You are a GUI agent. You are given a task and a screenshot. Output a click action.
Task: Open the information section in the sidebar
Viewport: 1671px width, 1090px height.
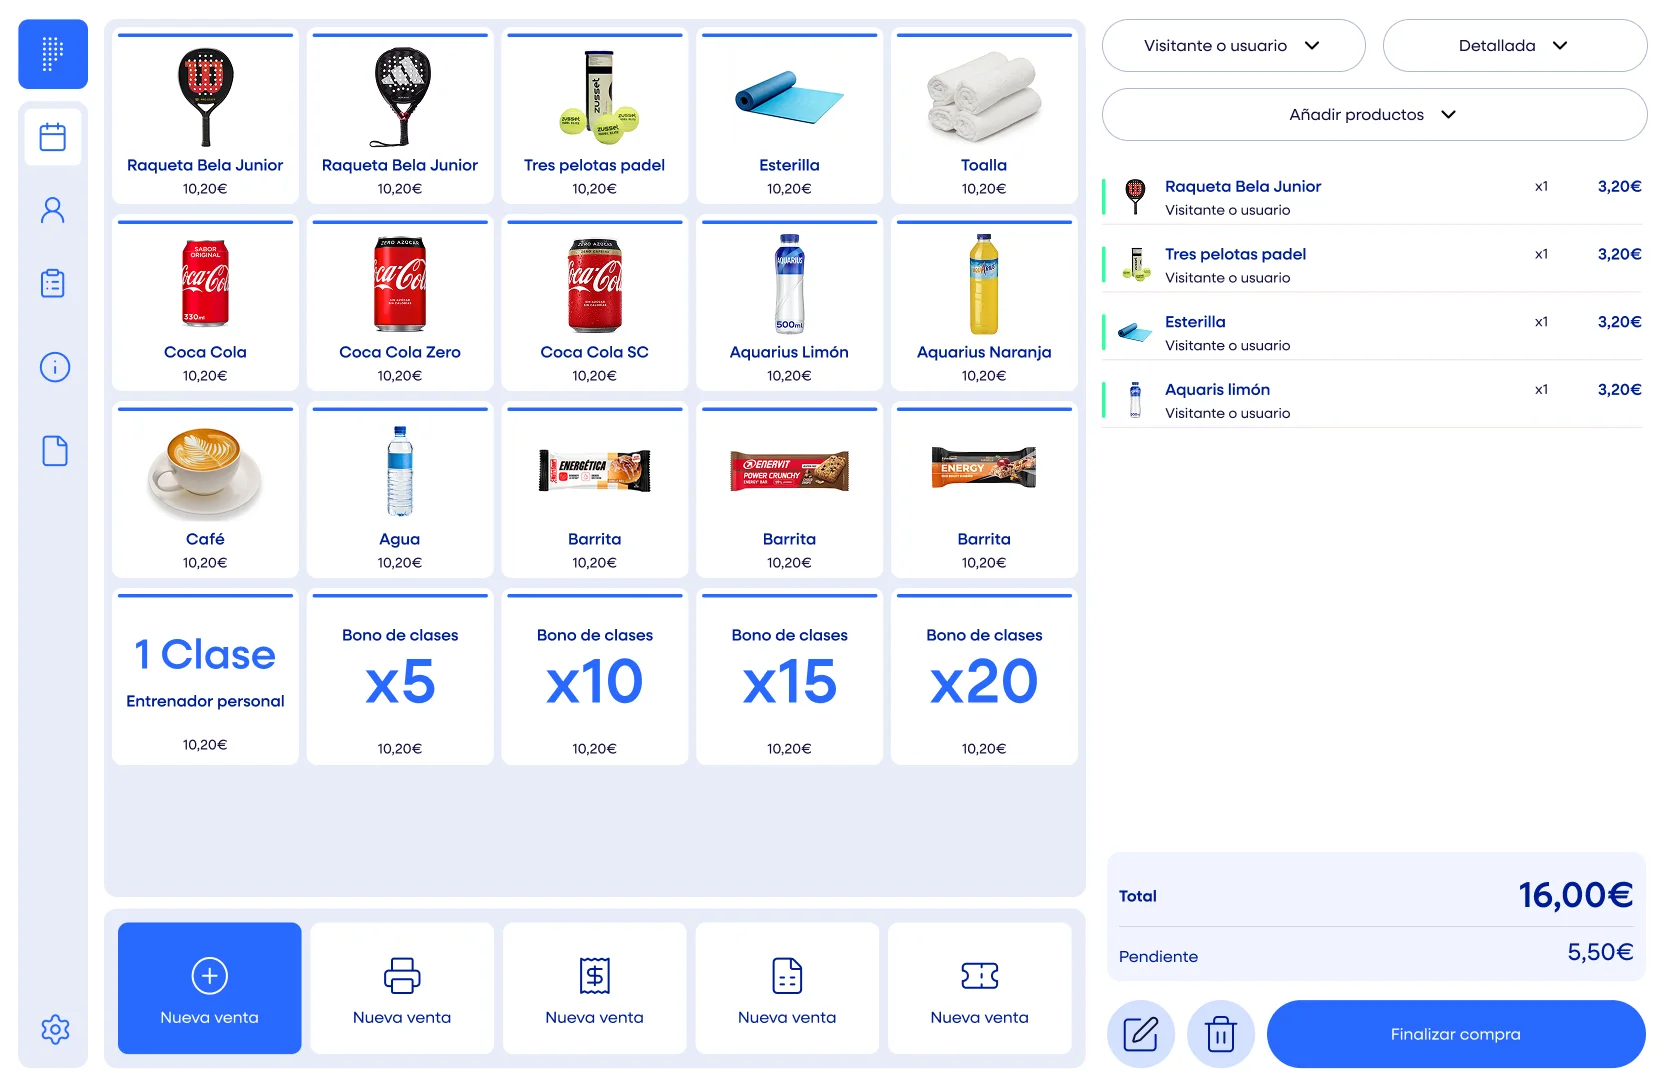pos(52,367)
